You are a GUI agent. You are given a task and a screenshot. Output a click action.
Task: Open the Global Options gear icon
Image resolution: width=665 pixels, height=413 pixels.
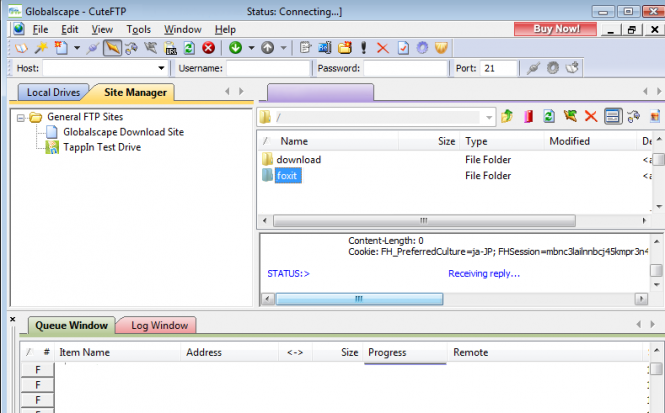coord(422,48)
